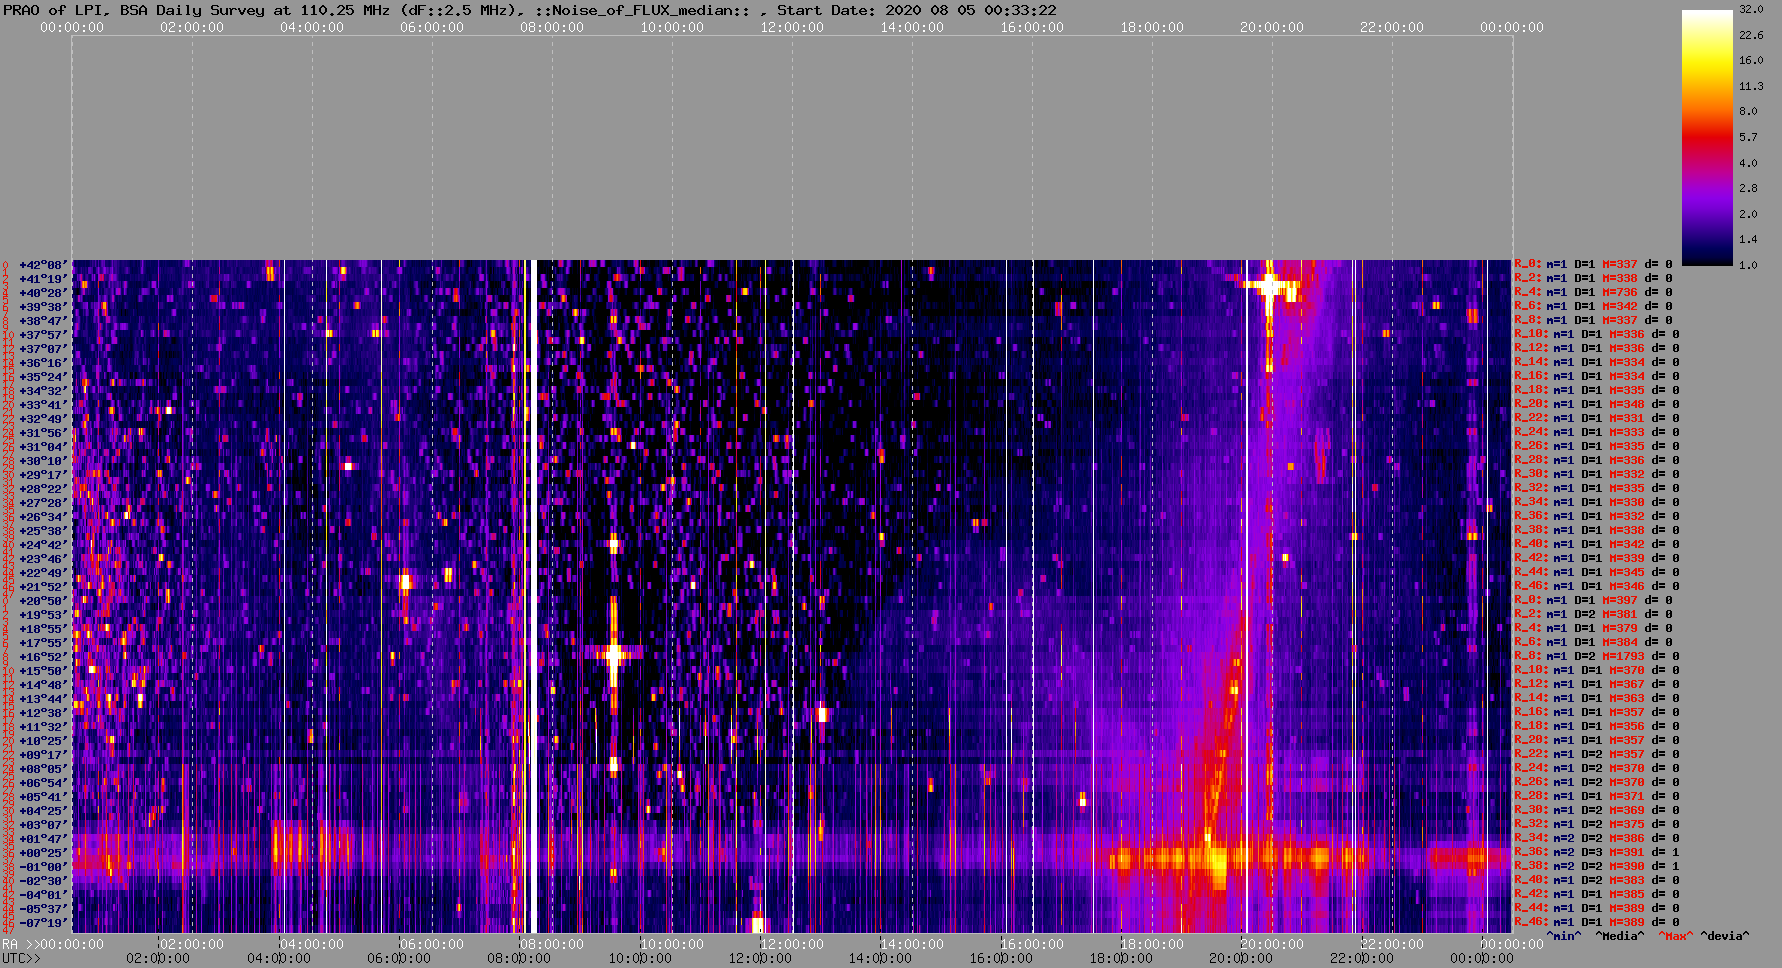Click the statistics row 'R_16: m=1 D=1 M=357'
The width and height of the screenshot is (1782, 968).
click(x=1596, y=713)
